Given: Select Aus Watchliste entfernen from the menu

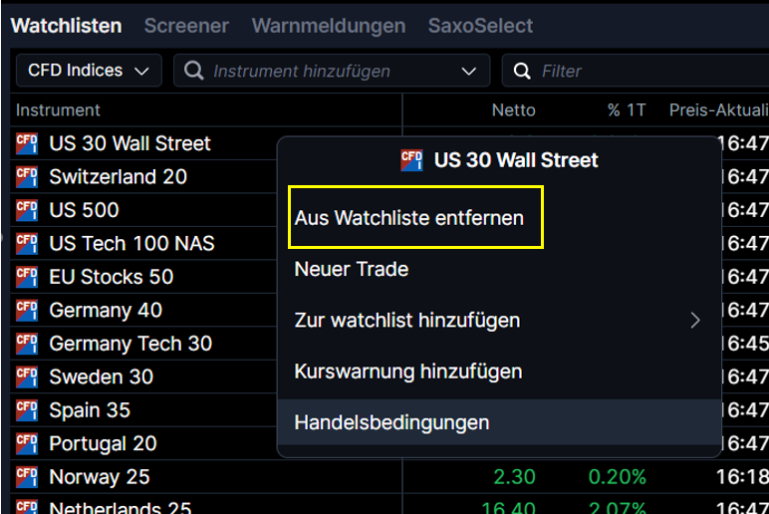Looking at the screenshot, I should (409, 218).
